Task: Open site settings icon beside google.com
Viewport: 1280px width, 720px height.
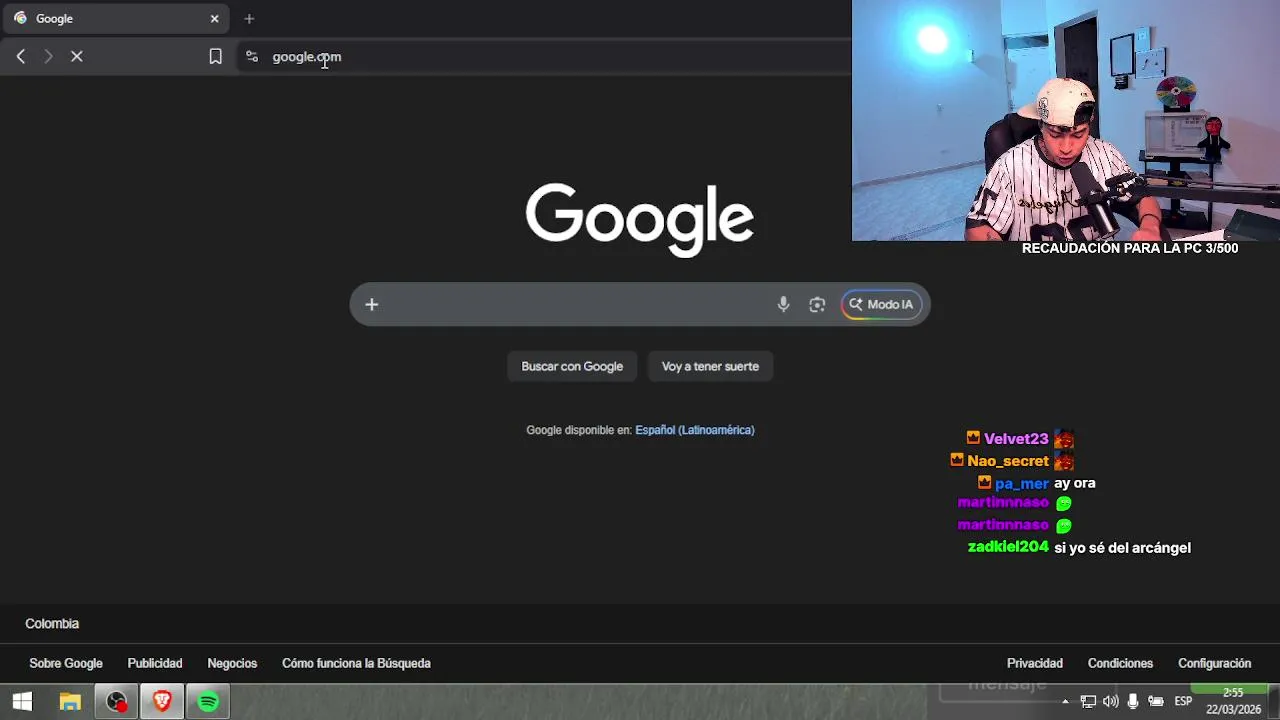Action: 251,57
